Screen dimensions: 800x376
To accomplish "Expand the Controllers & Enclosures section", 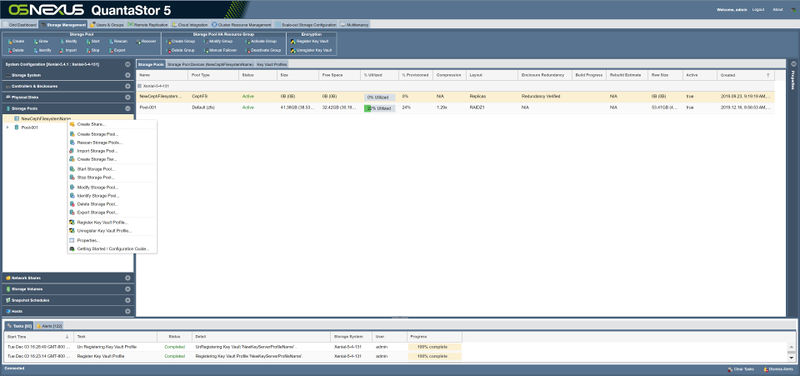I will (128, 86).
